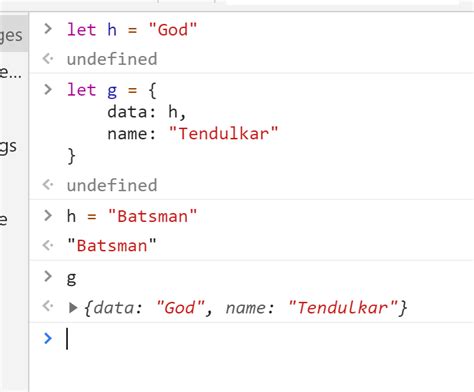Select the undefined result after the g declaration
The image size is (474, 392).
tap(112, 186)
